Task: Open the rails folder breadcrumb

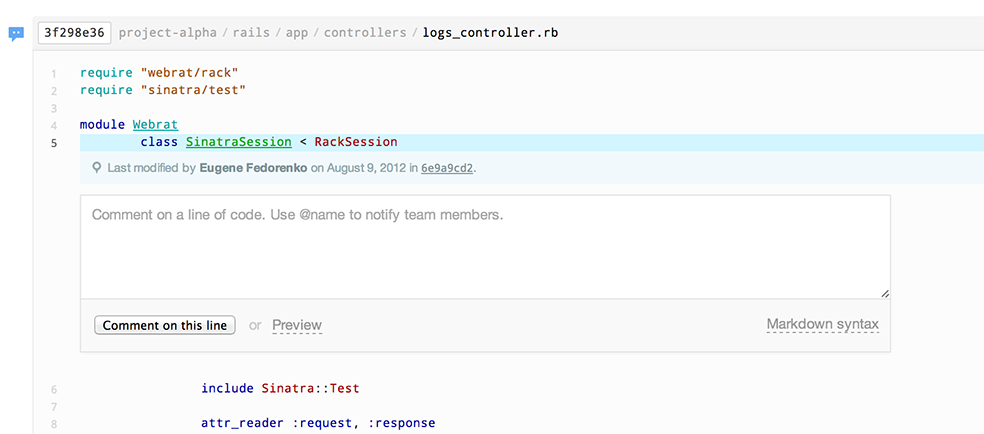Action: click(x=251, y=33)
